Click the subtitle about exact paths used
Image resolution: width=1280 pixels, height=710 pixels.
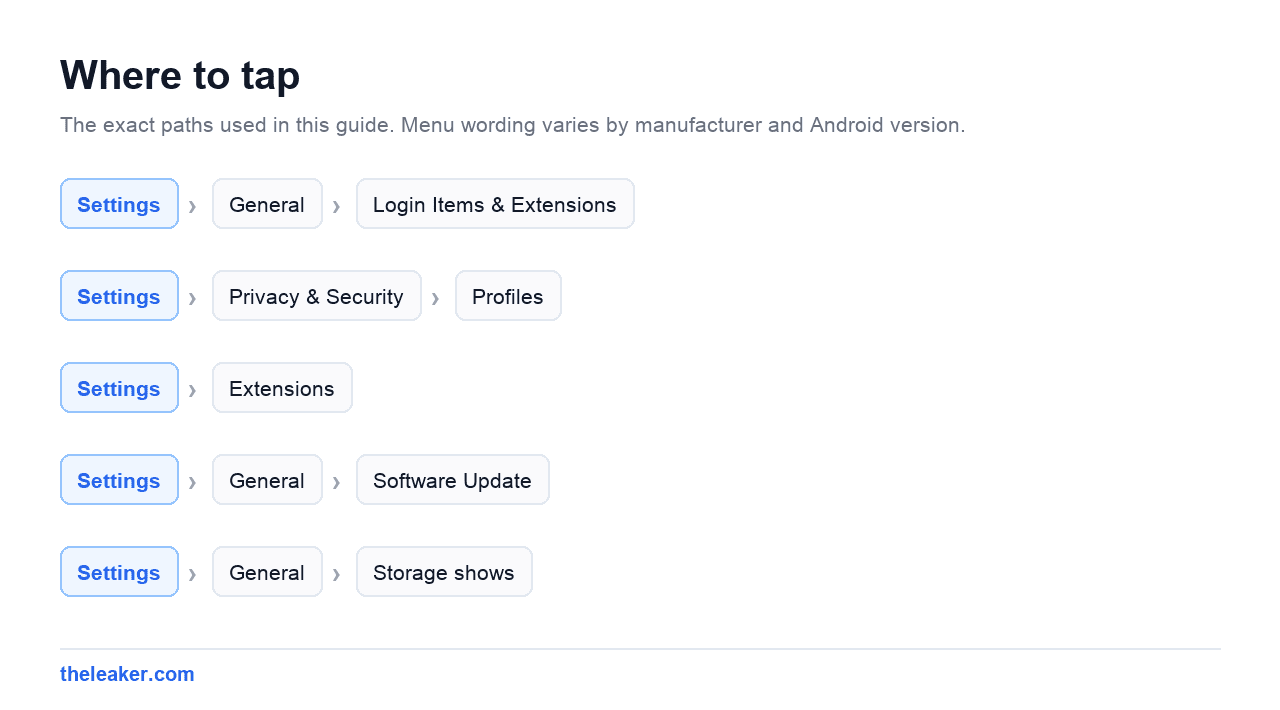point(513,125)
